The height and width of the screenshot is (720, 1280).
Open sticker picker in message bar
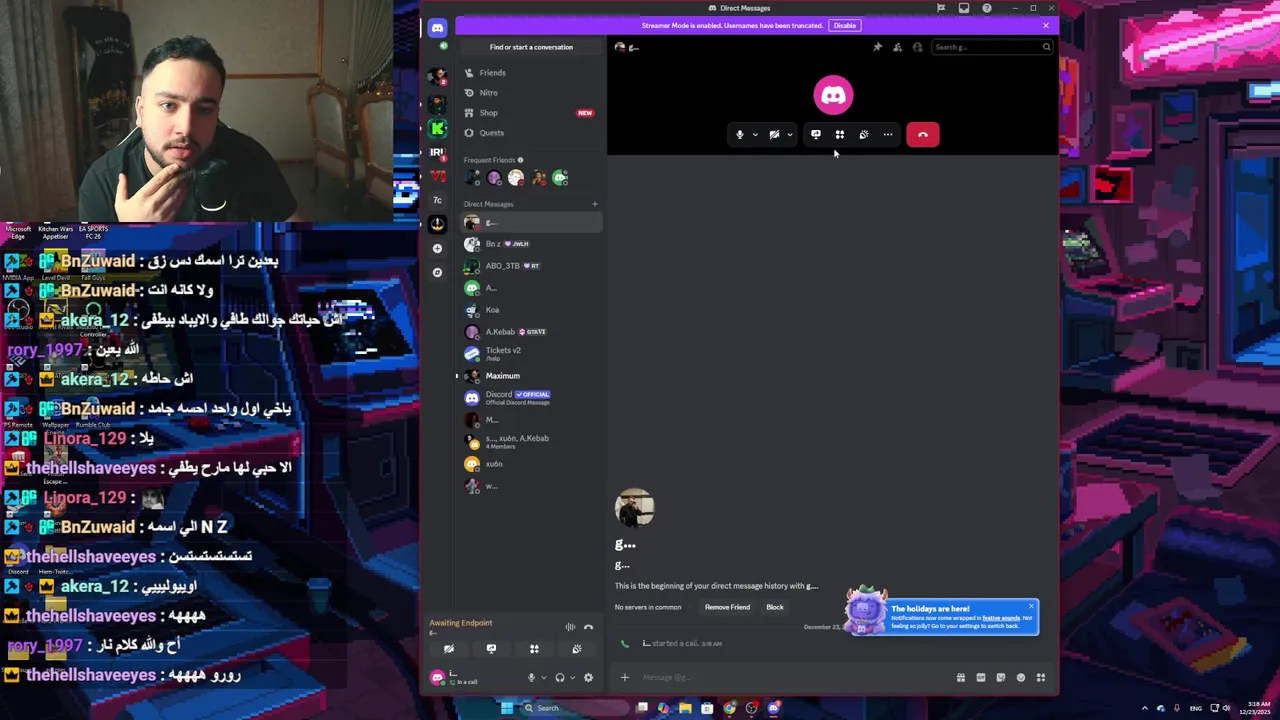click(1001, 678)
